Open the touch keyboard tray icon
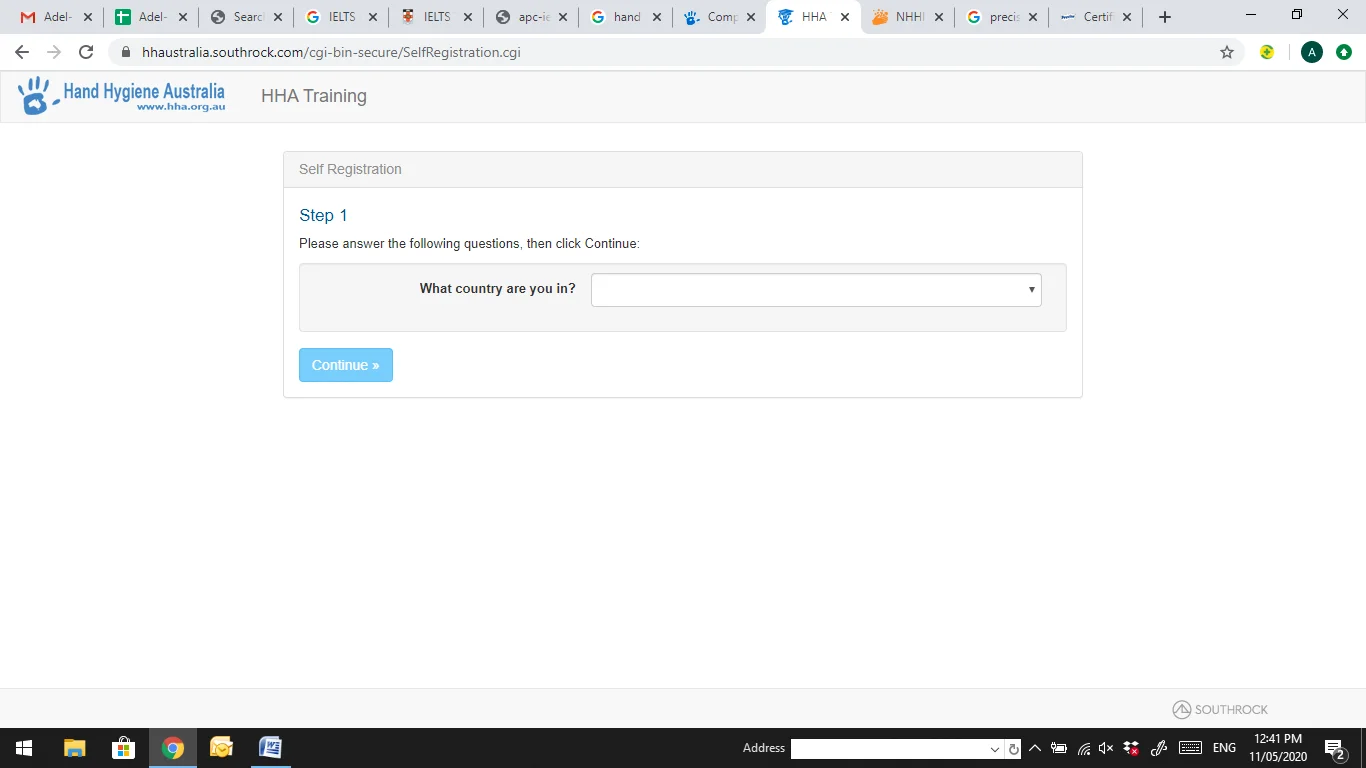The width and height of the screenshot is (1366, 768). pos(1190,748)
